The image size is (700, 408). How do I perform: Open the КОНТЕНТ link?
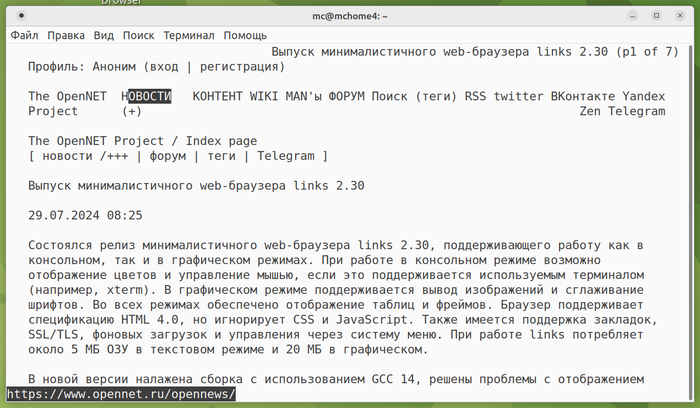click(217, 96)
